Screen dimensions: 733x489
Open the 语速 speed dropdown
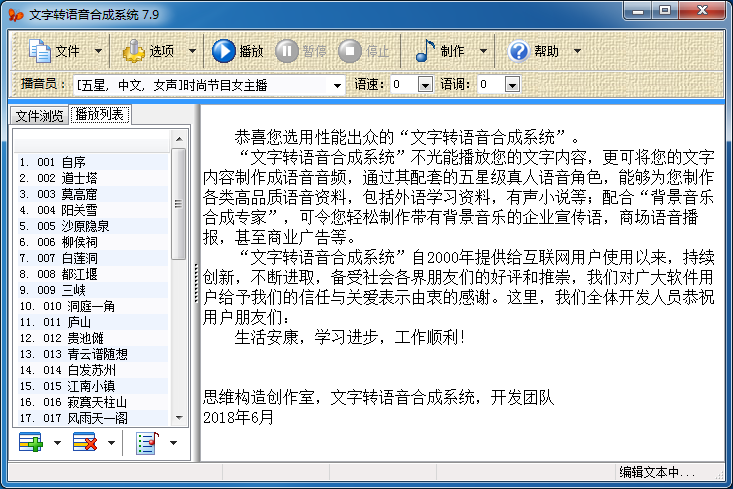click(x=424, y=85)
